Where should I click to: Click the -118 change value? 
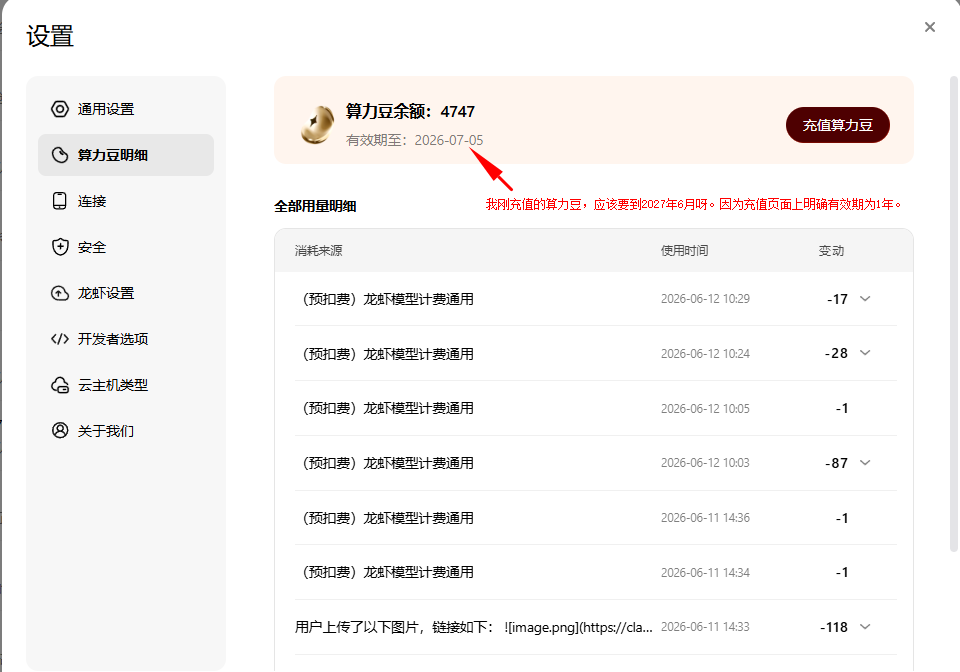point(834,627)
